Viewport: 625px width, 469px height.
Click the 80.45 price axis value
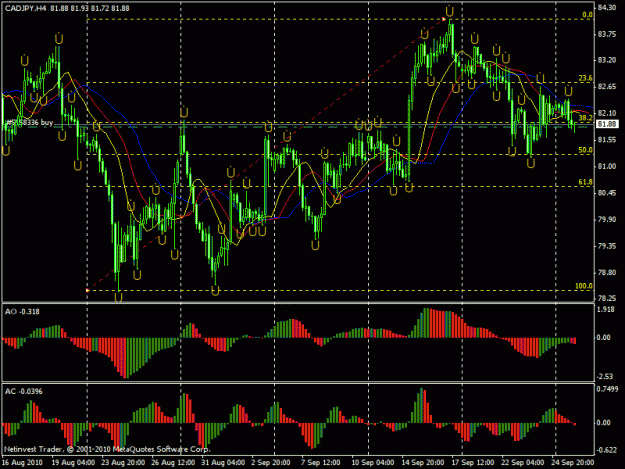(x=607, y=193)
